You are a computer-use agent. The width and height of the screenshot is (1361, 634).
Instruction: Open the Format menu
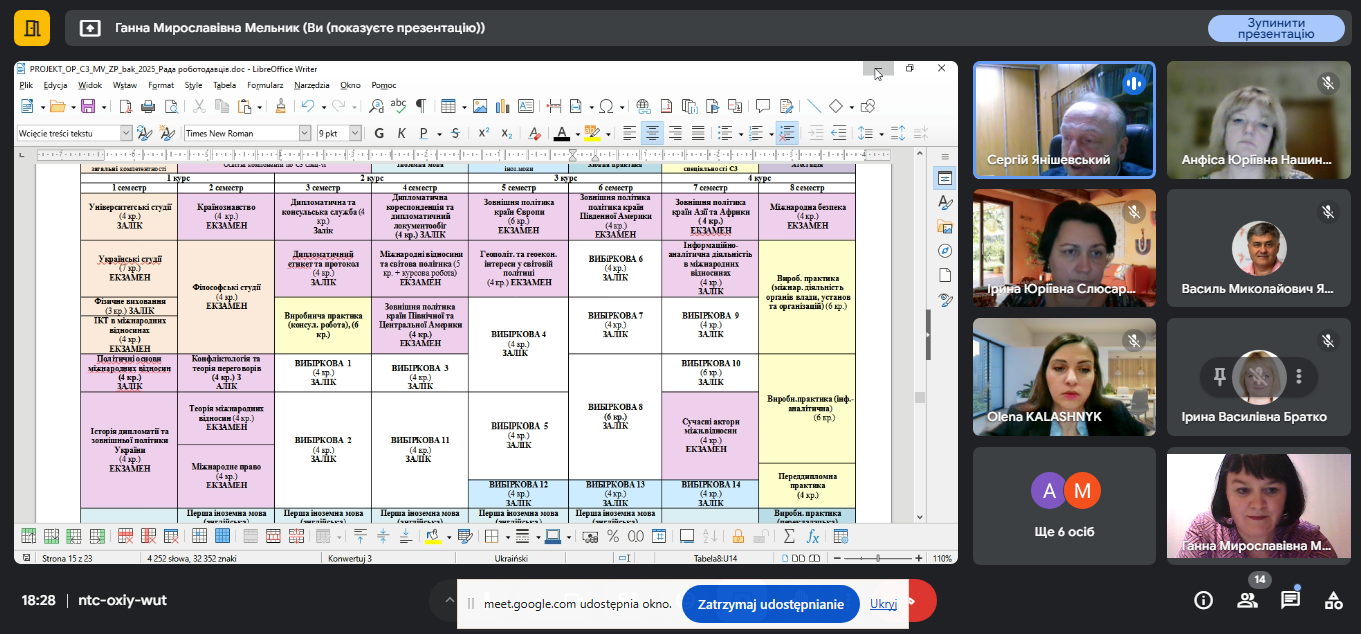160,85
